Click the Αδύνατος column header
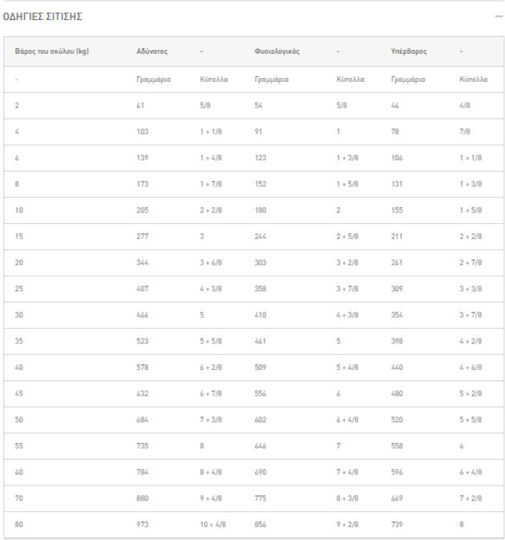The height and width of the screenshot is (540, 505). [x=152, y=51]
